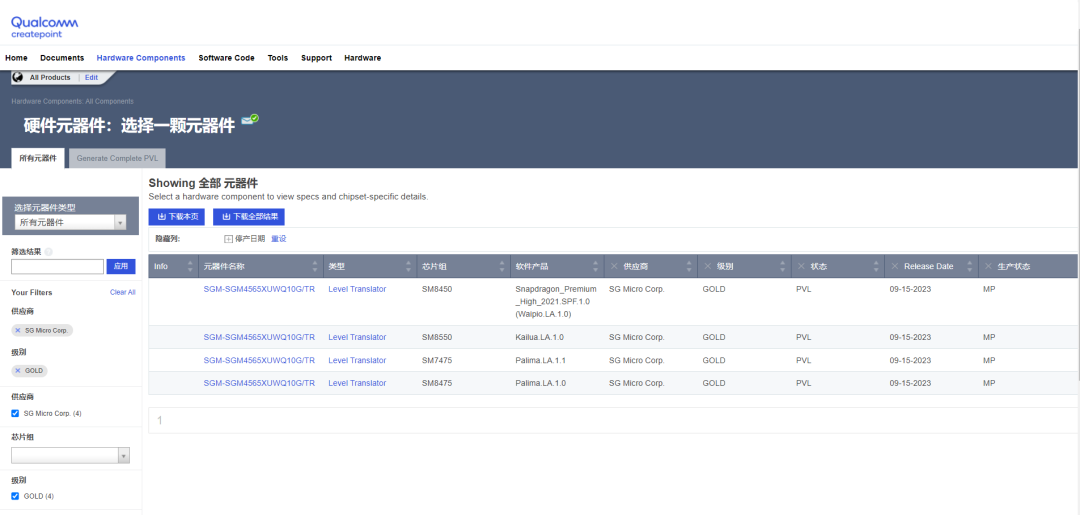Click the 应用 apply button

[x=121, y=266]
